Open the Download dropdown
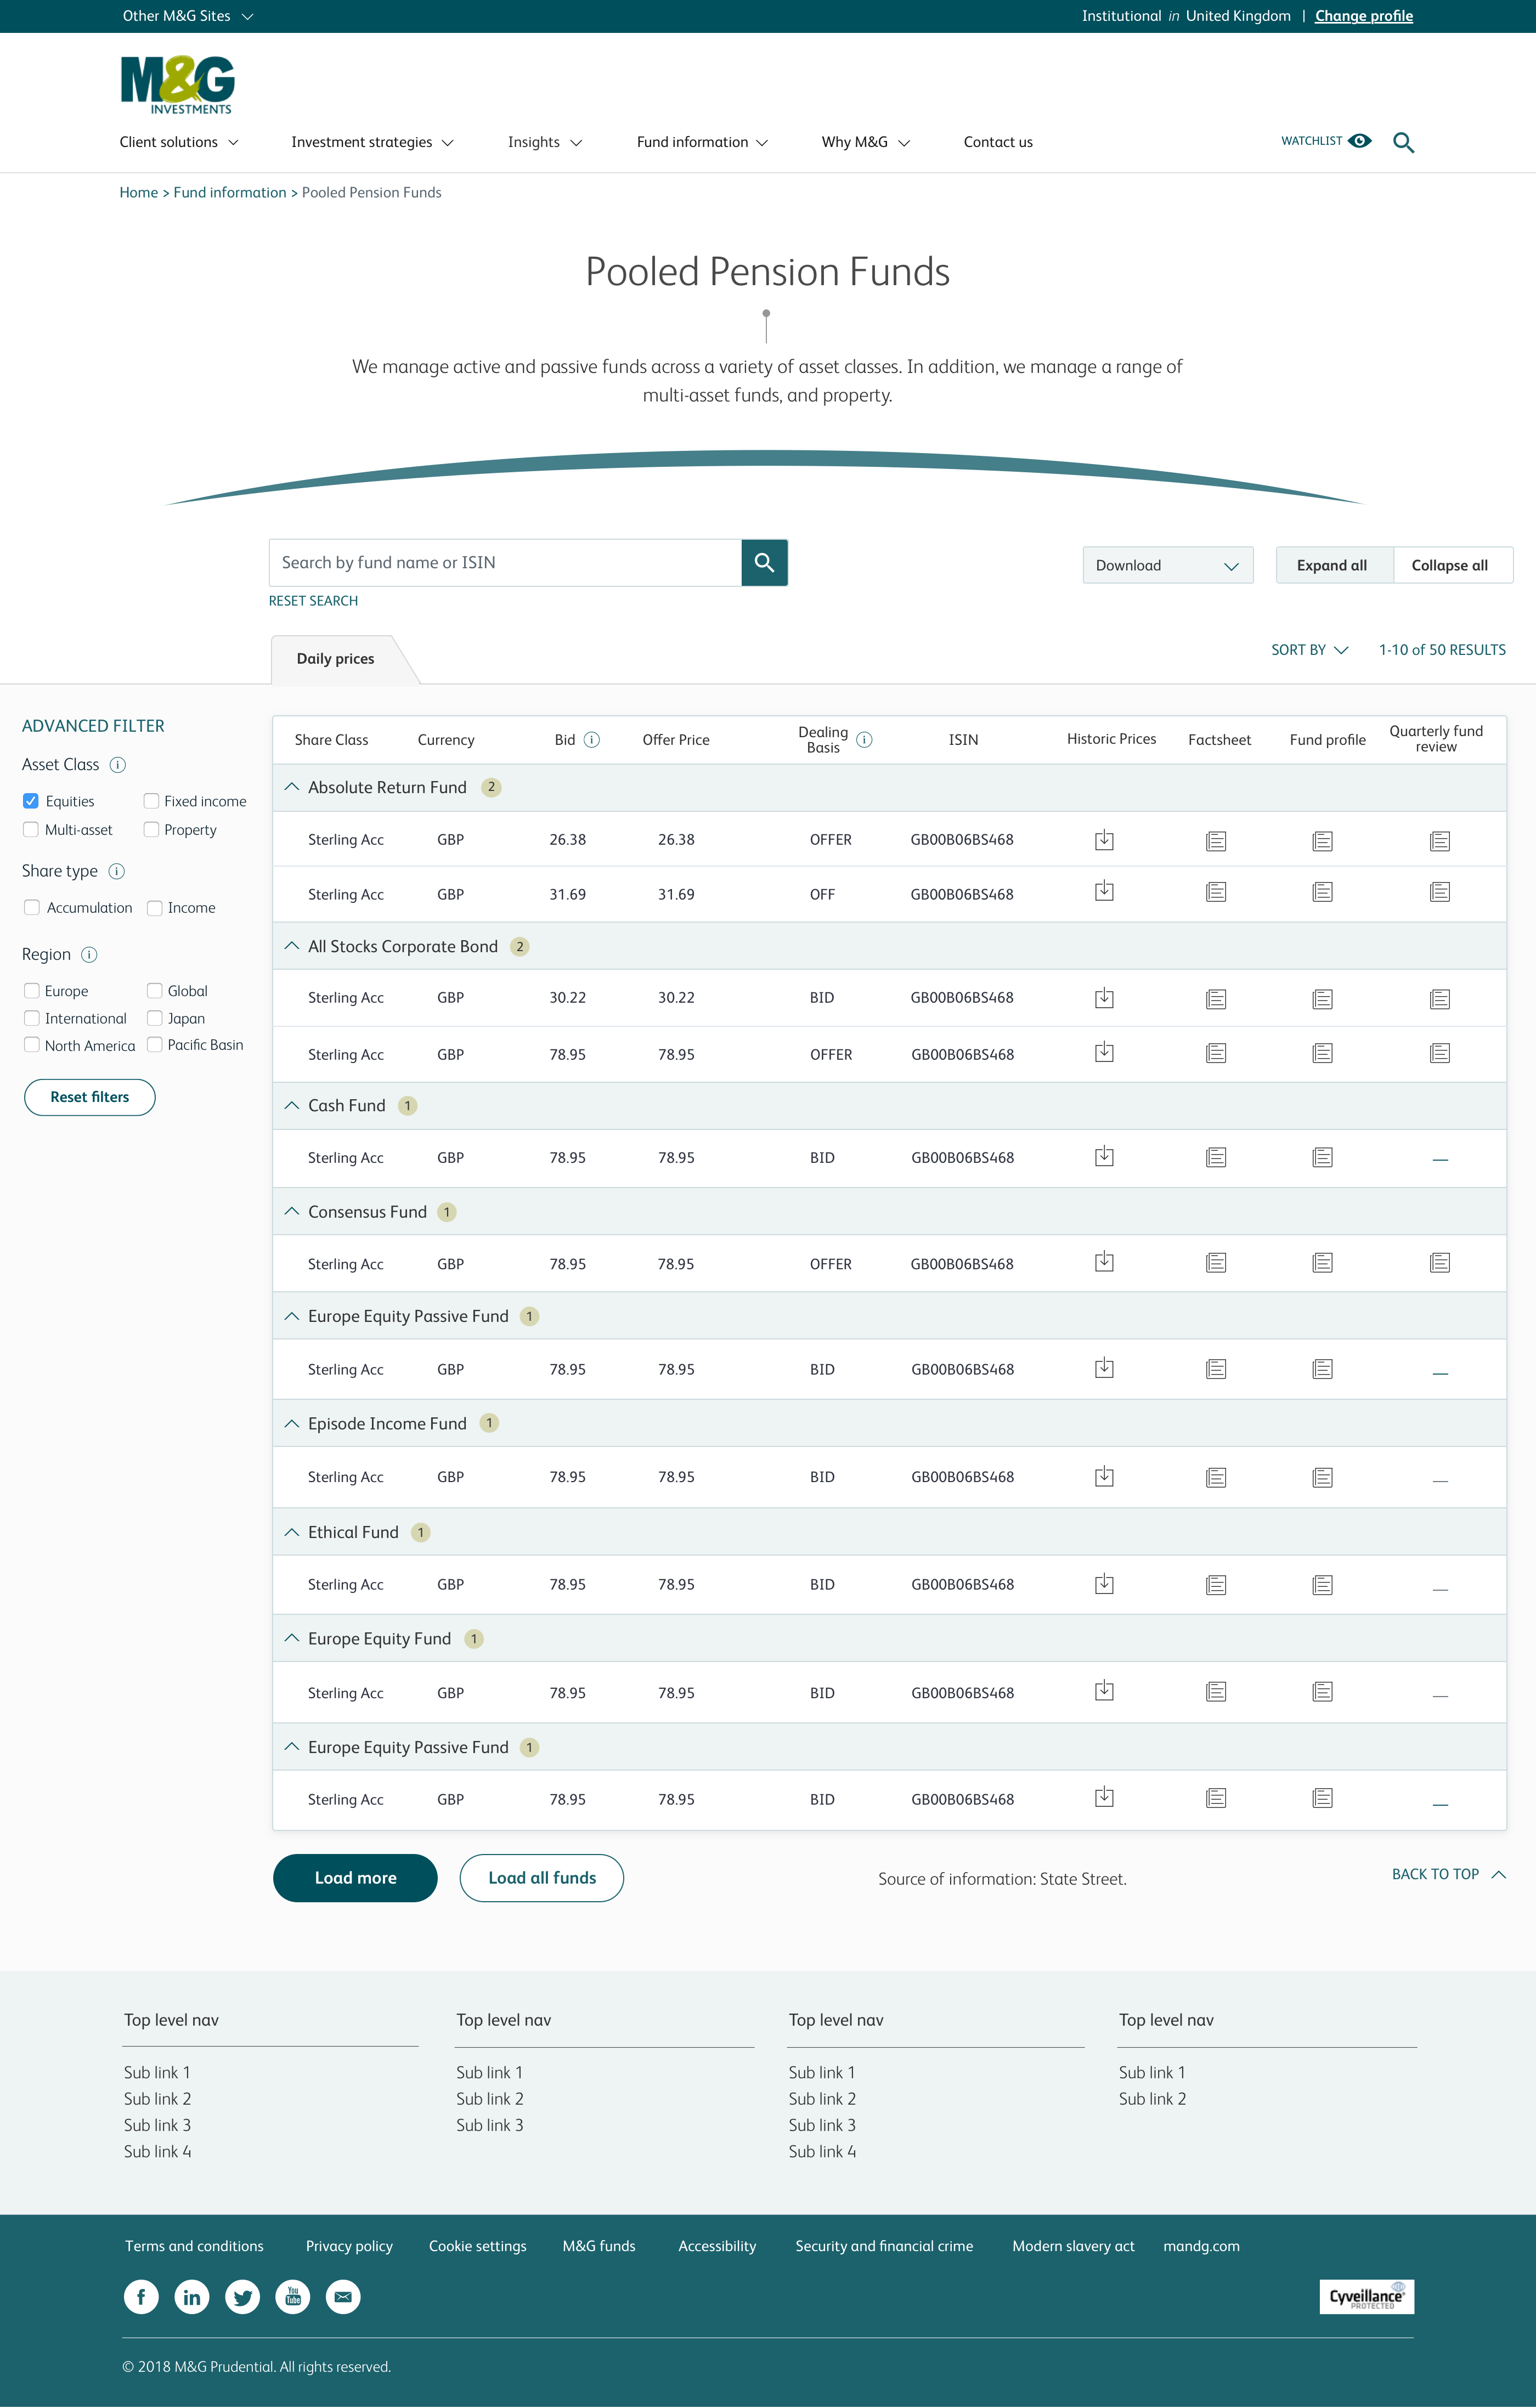The width and height of the screenshot is (1536, 2408). [1167, 566]
